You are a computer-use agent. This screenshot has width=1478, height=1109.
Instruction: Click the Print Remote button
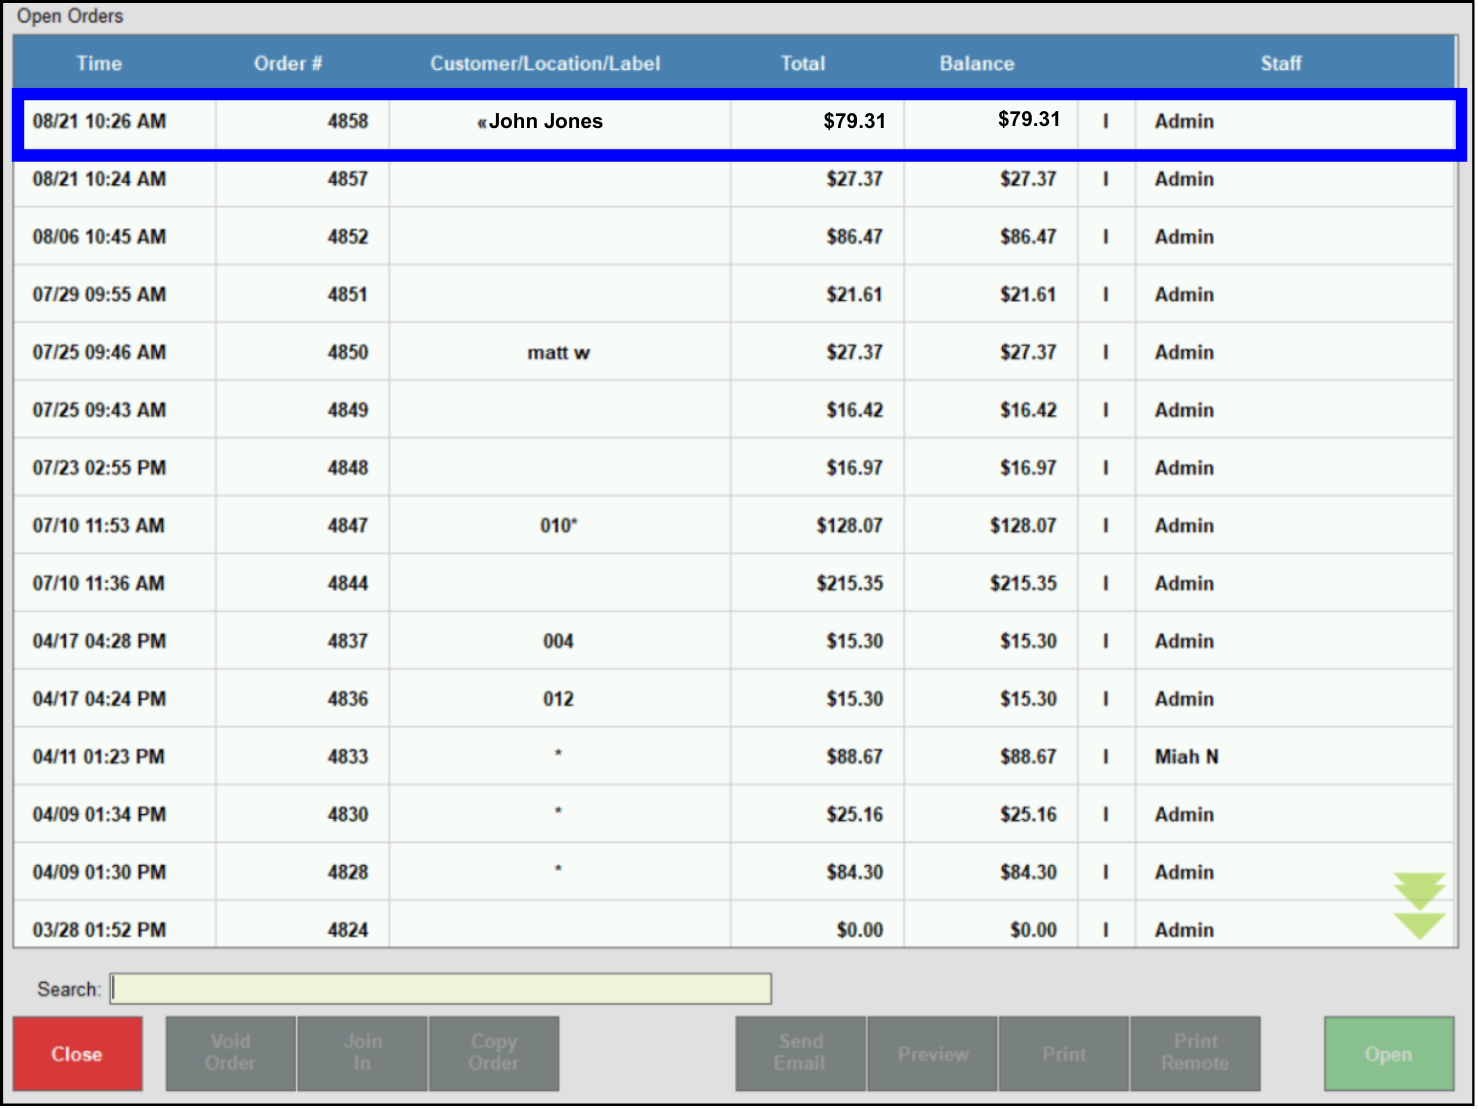click(x=1195, y=1054)
